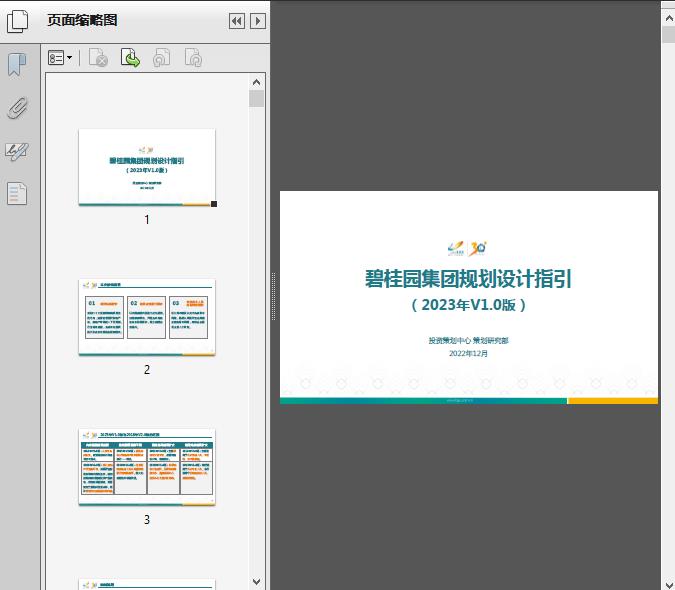This screenshot has height=590, width=675.
Task: Click the extract page icon with green arrow
Action: [130, 58]
